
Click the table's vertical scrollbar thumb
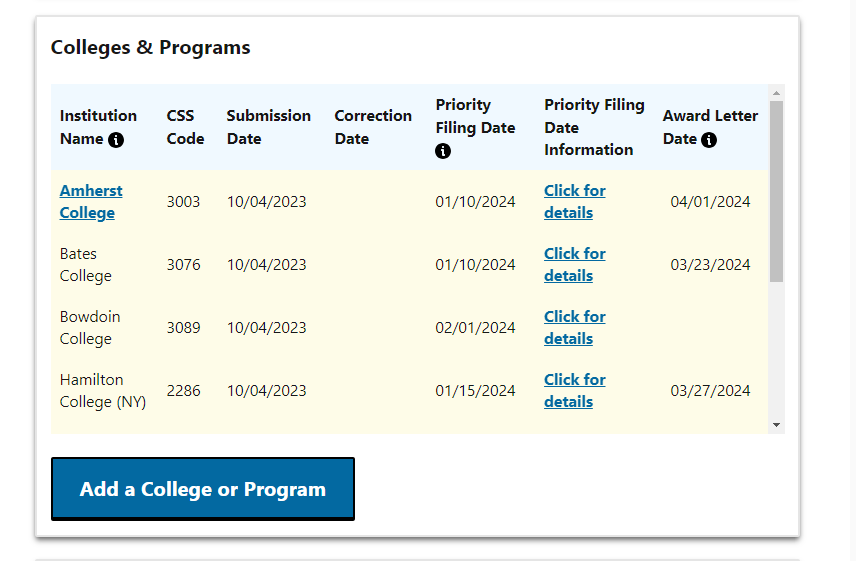pos(776,190)
